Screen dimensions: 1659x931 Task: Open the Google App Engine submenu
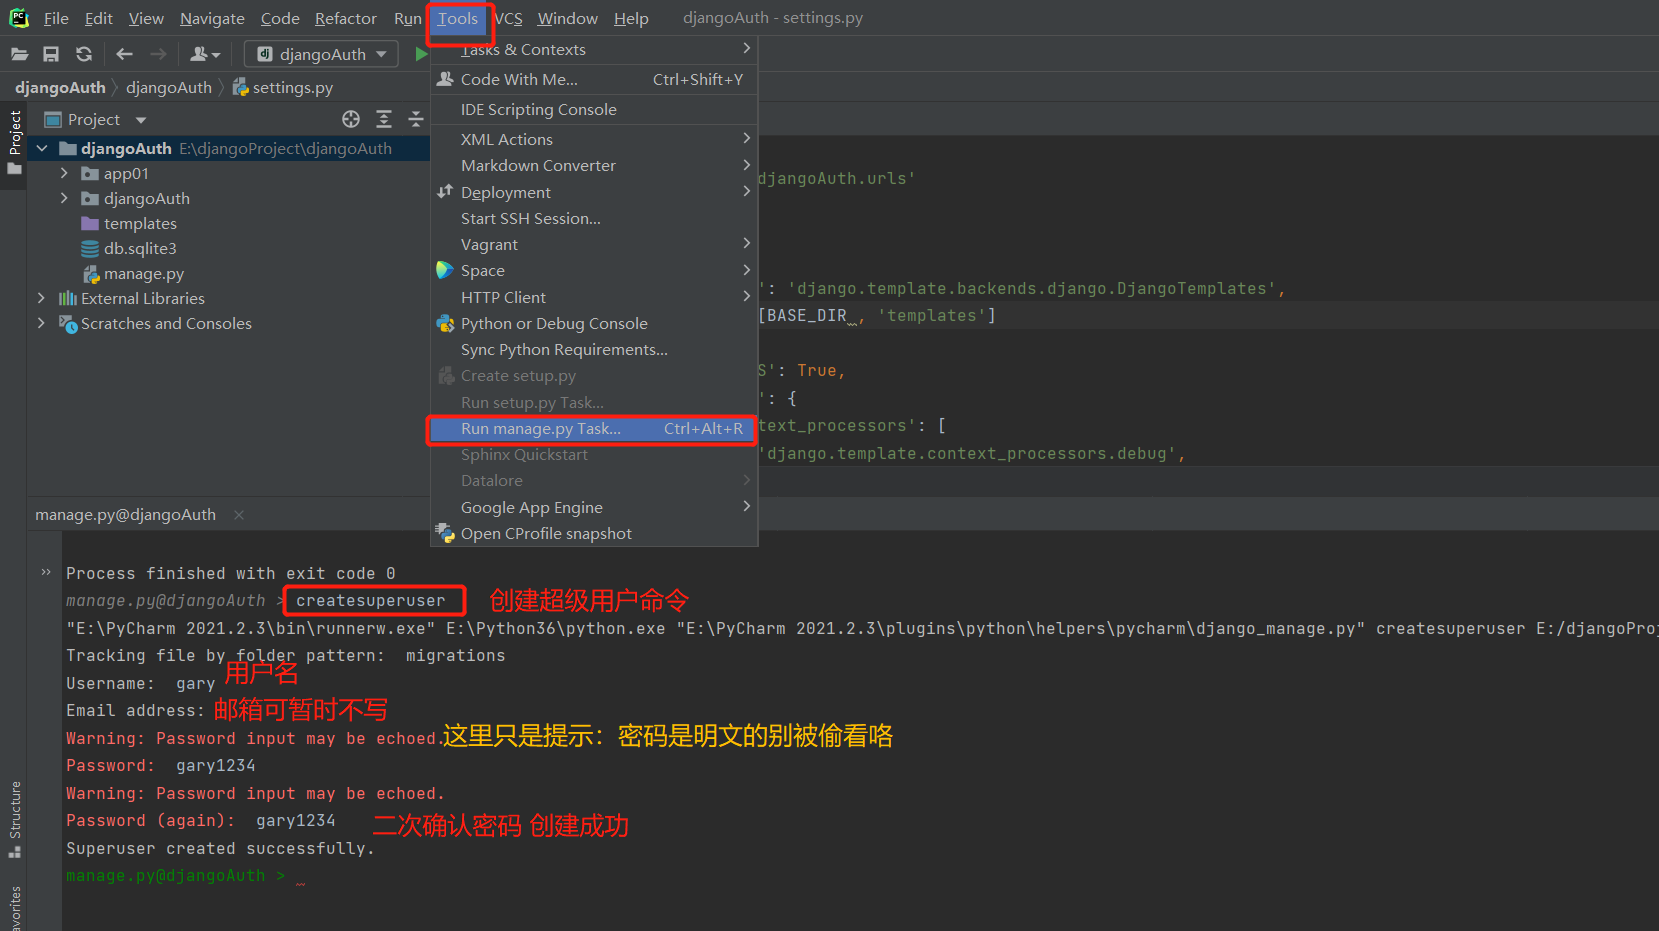(x=594, y=507)
